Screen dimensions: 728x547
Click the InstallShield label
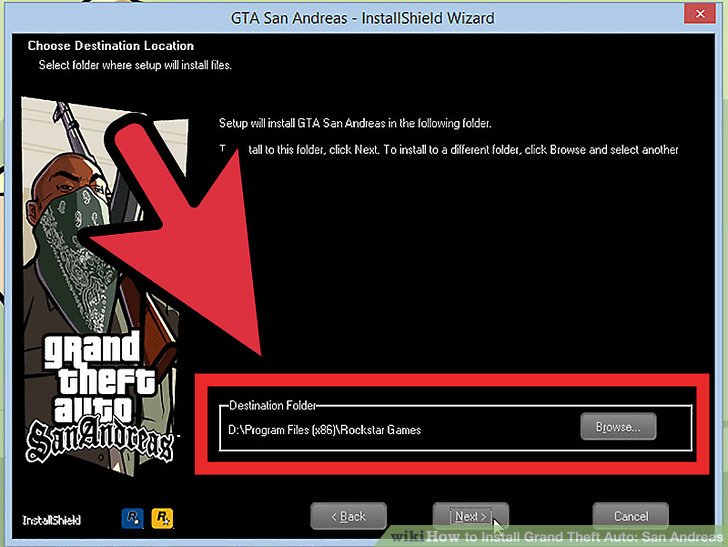[52, 520]
